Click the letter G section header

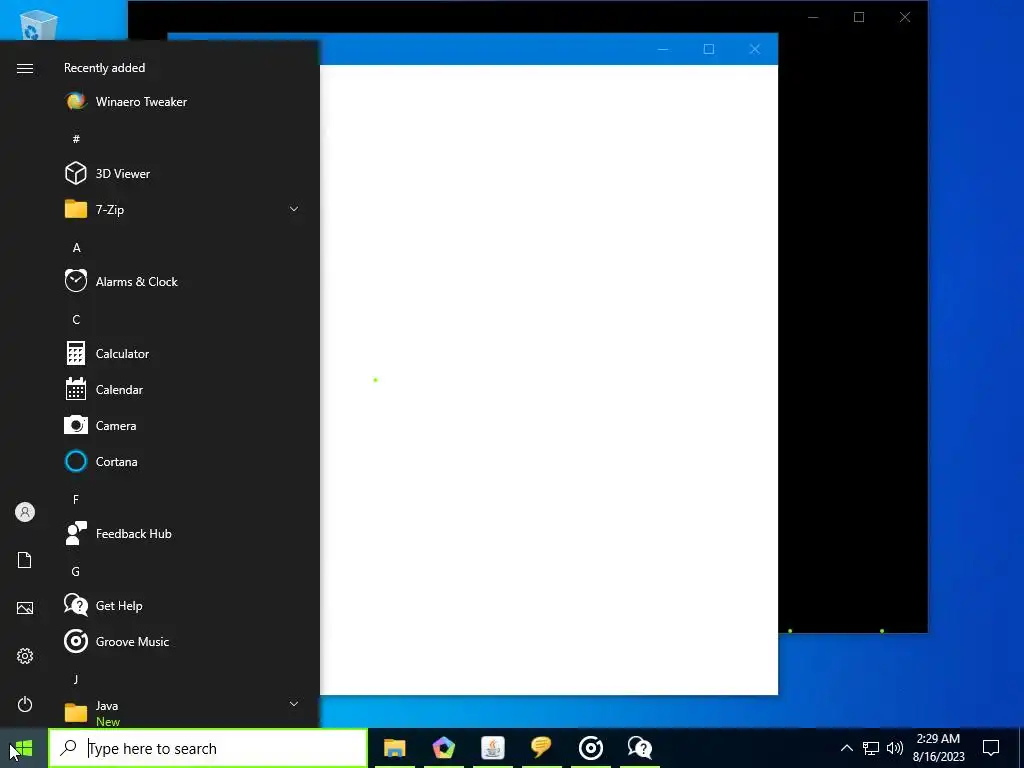pyautogui.click(x=76, y=571)
